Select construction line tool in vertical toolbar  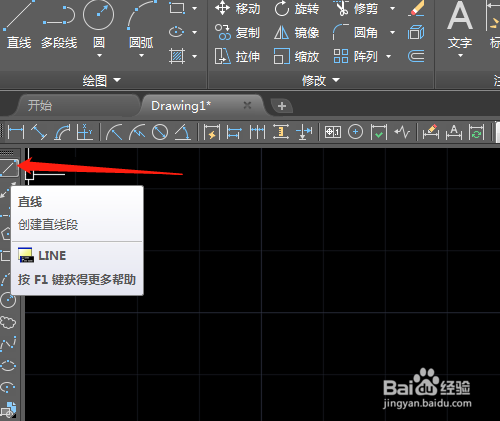(x=6, y=192)
